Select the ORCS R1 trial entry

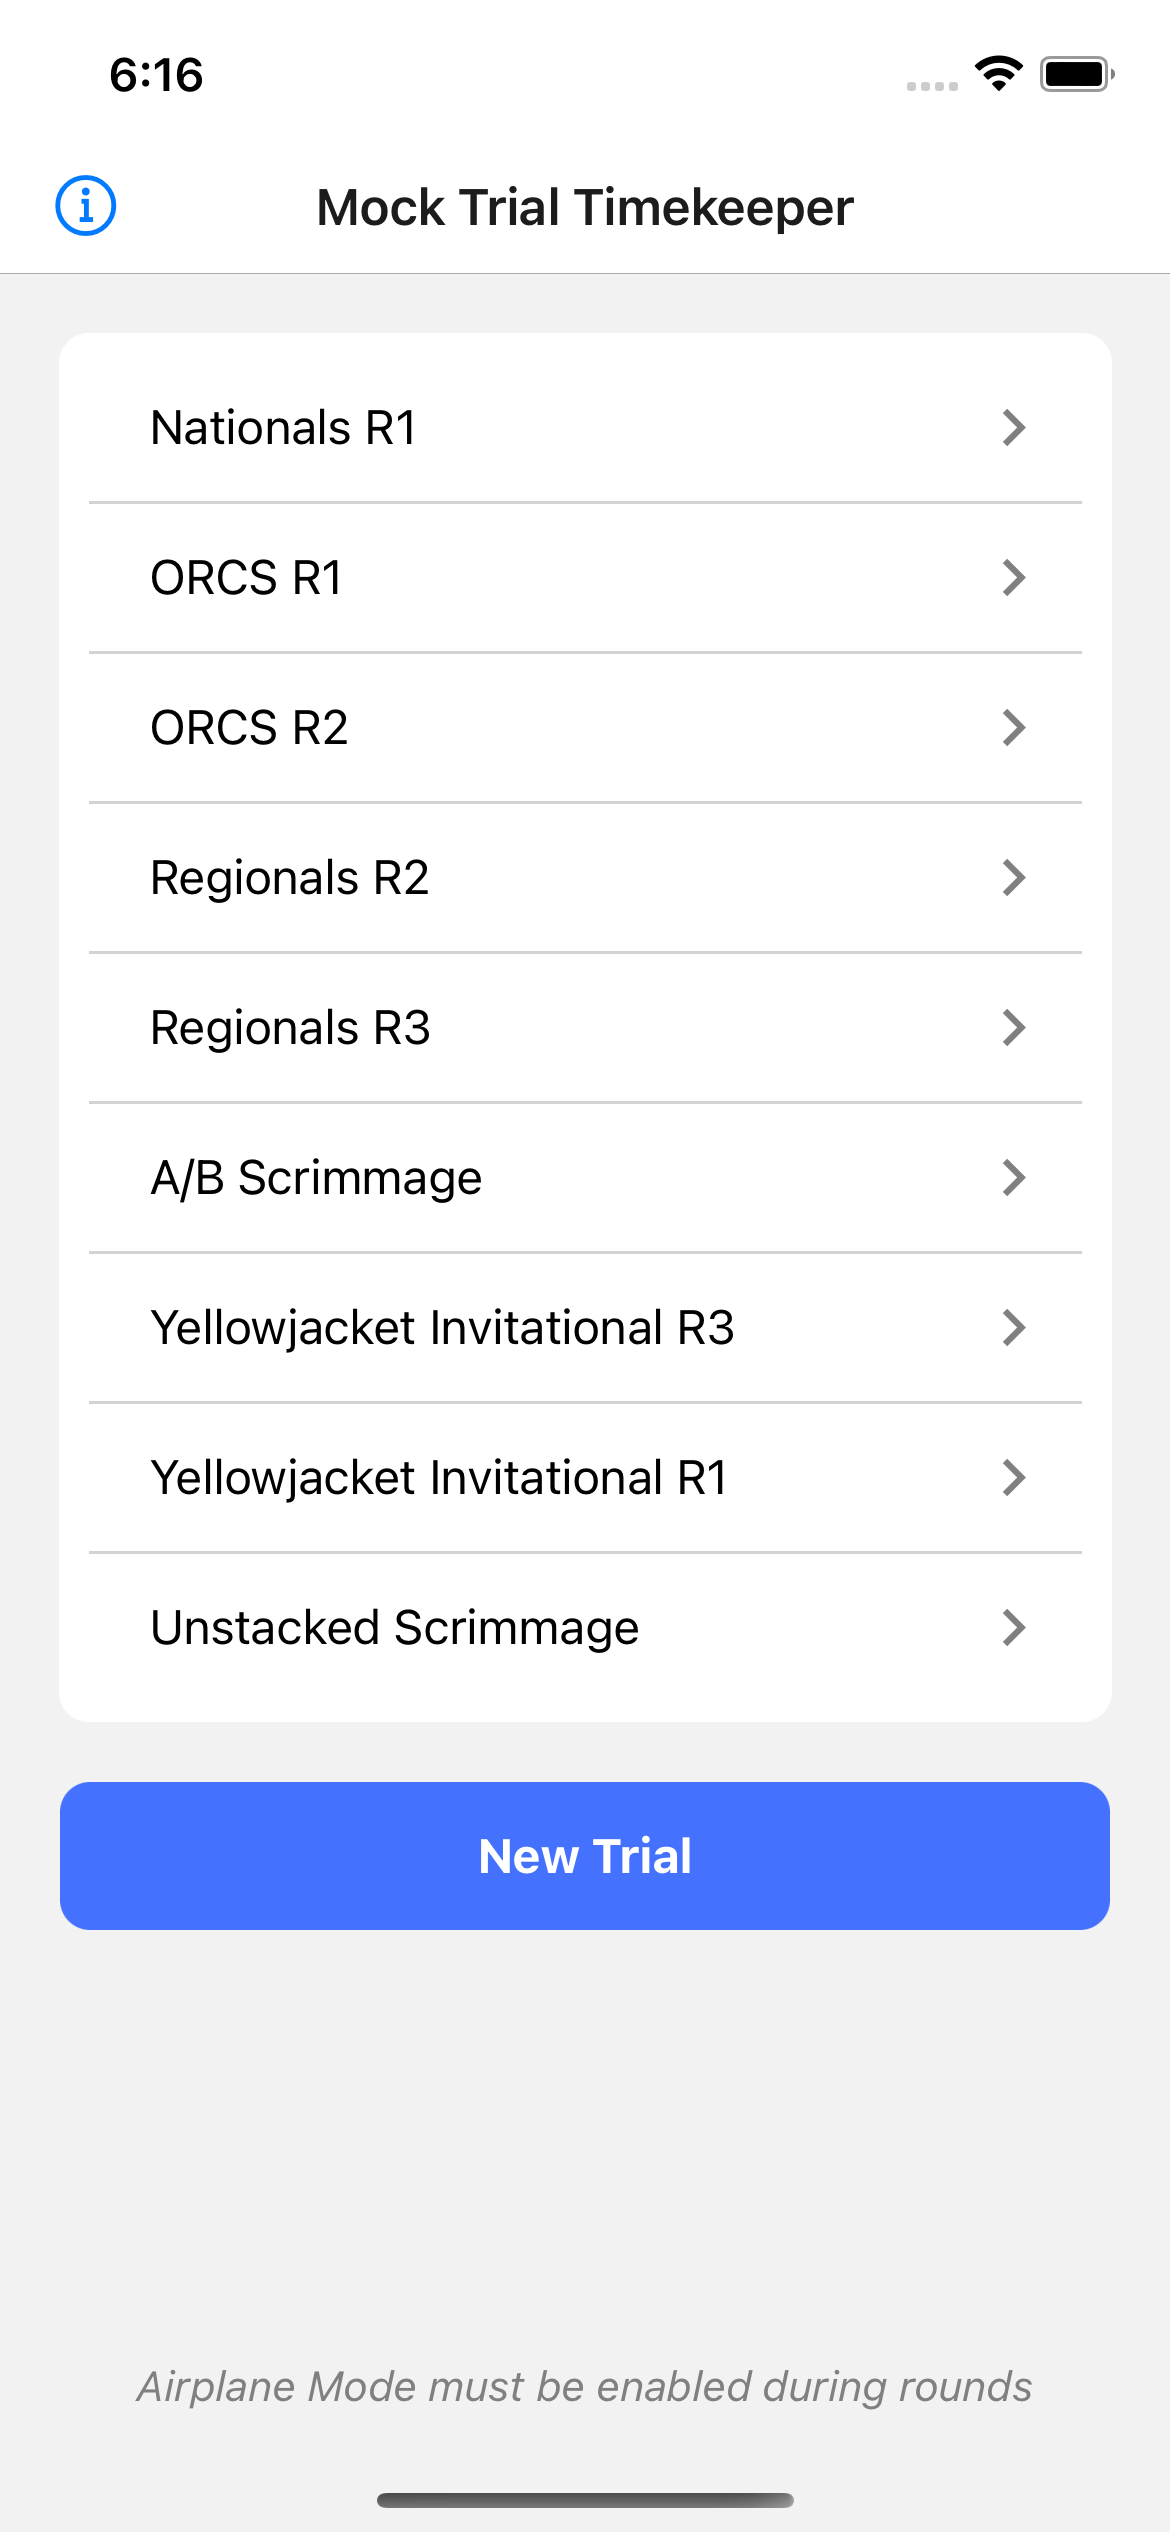247,578
